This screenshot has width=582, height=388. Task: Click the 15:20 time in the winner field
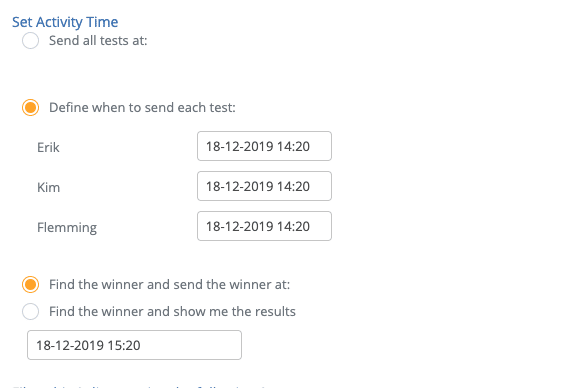(x=124, y=345)
